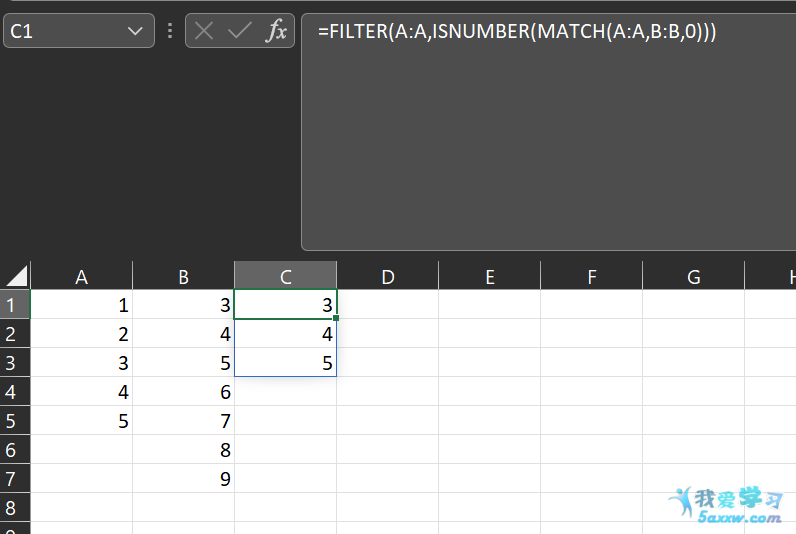Click inside the FILTER formula bar
This screenshot has width=796, height=534.
click(x=548, y=132)
